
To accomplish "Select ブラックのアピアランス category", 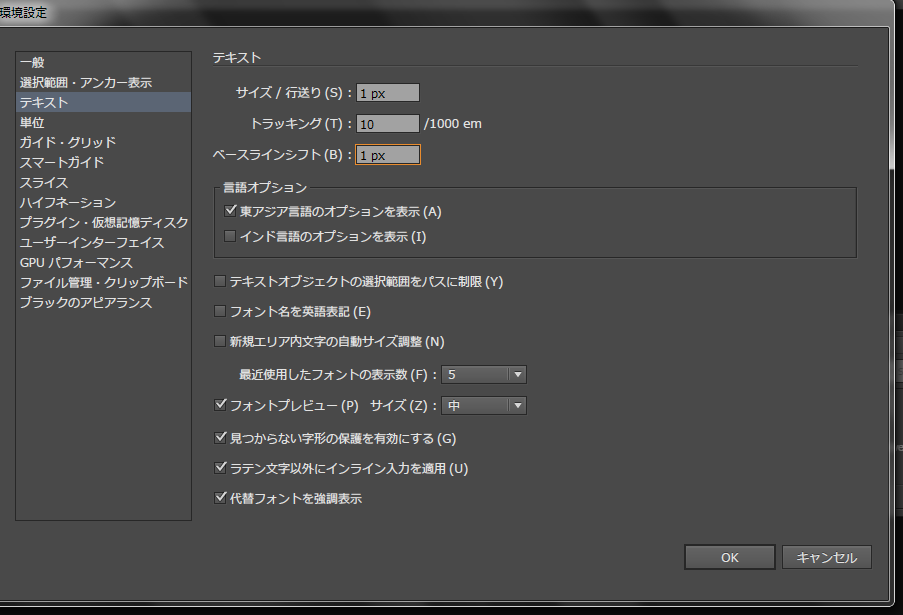I will pyautogui.click(x=104, y=302).
